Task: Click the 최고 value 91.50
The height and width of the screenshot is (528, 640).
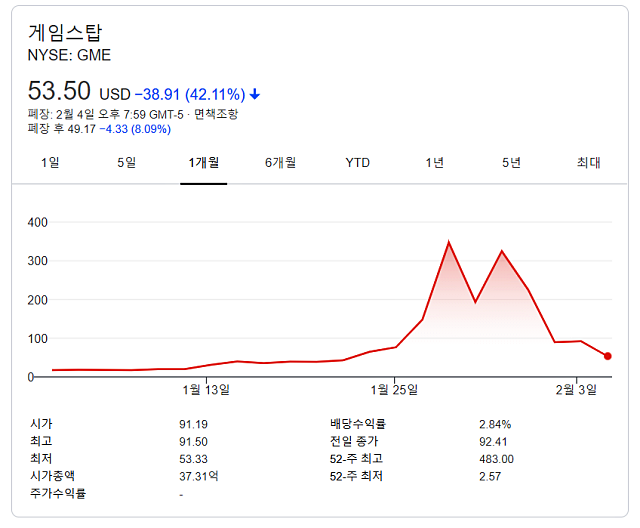Action: (x=193, y=442)
